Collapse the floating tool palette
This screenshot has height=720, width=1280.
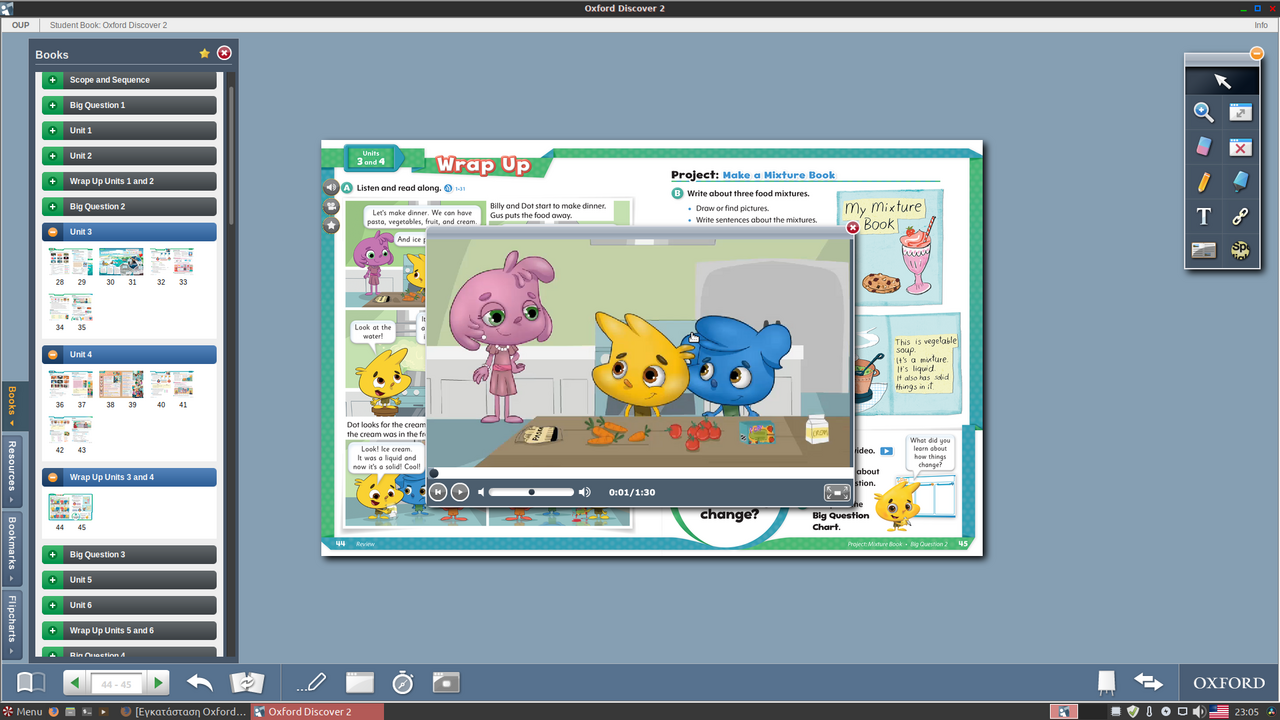(x=1257, y=54)
